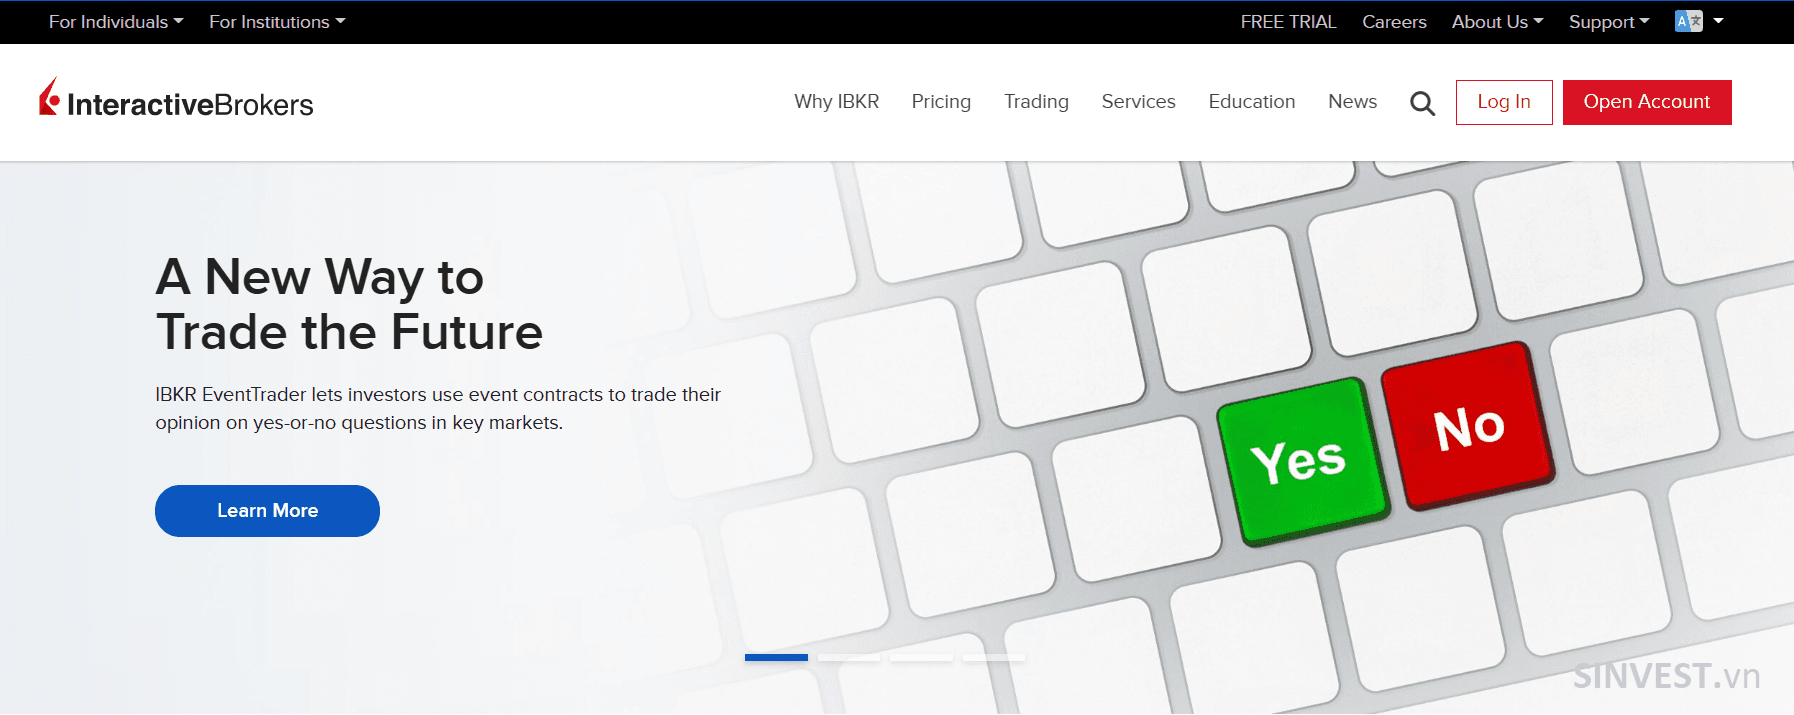Select the second carousel slide indicator
The width and height of the screenshot is (1794, 715).
(x=849, y=657)
